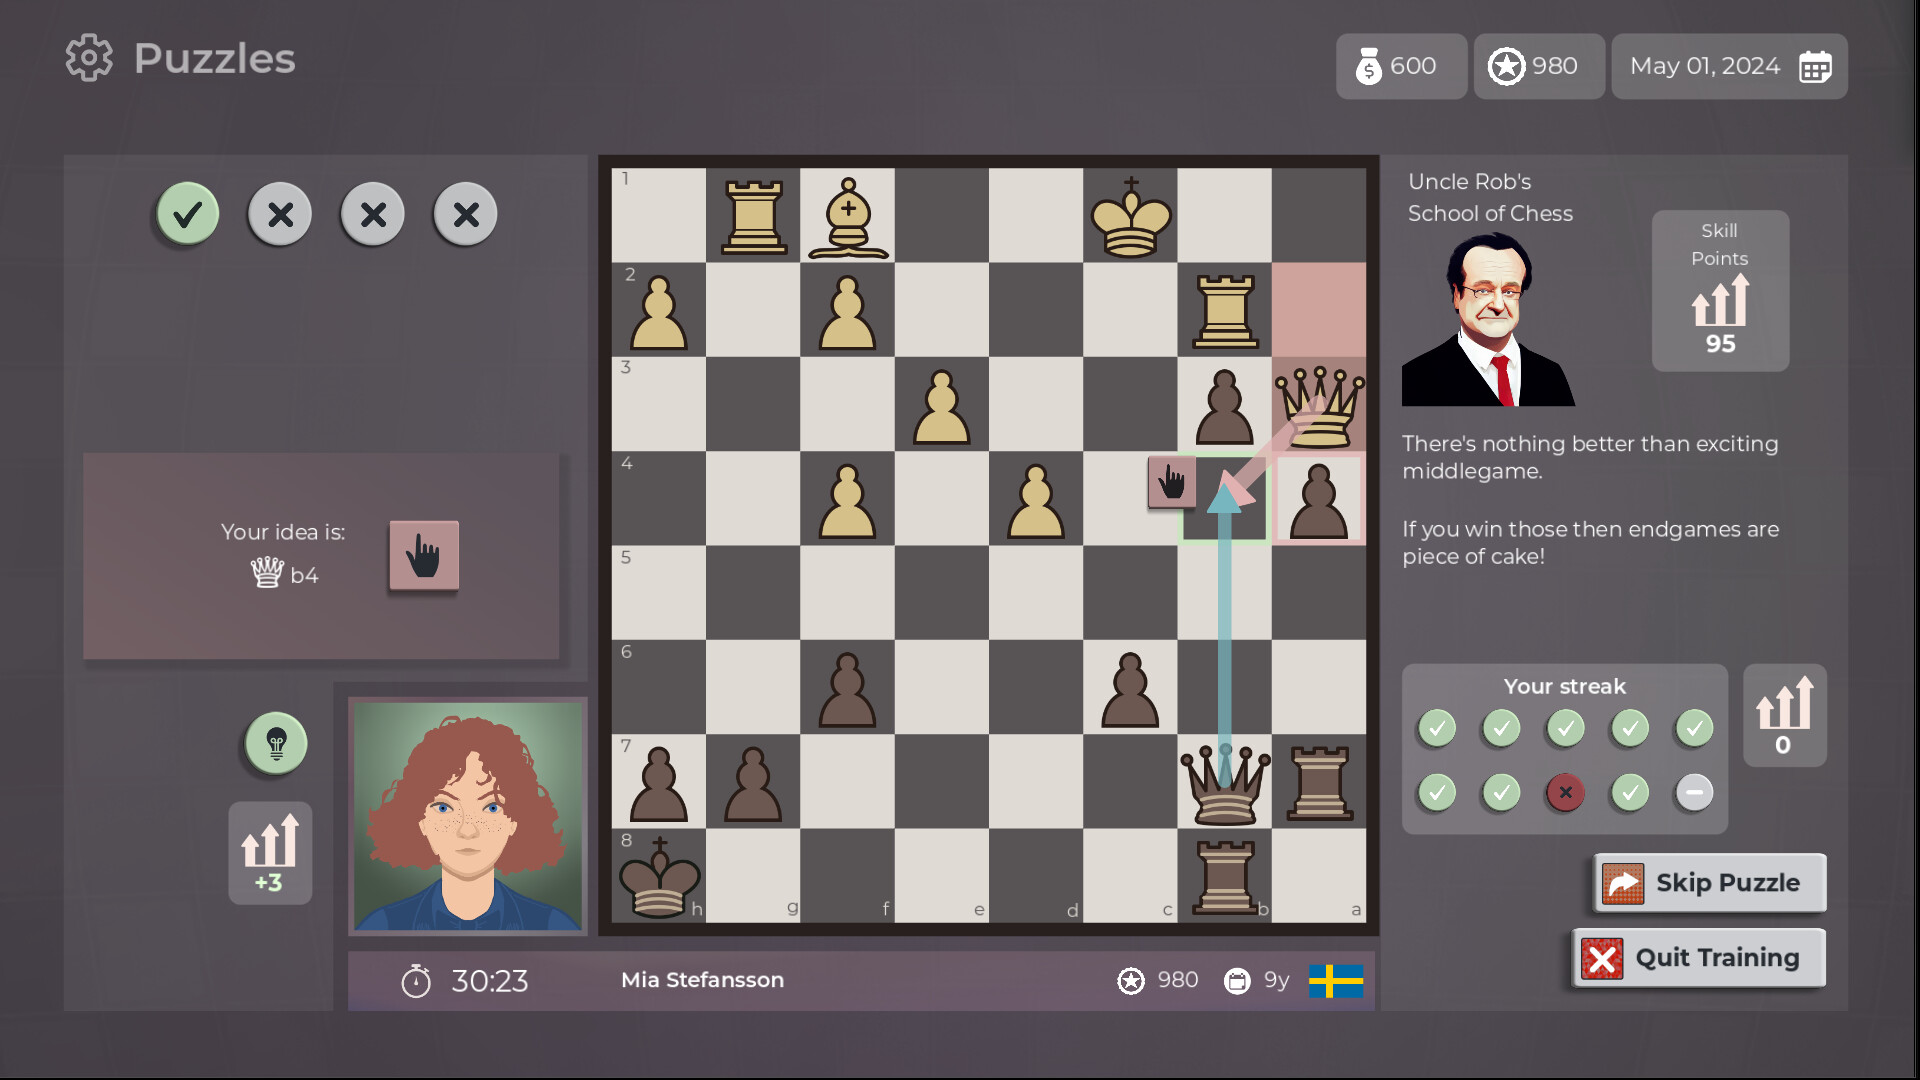Select Mia Stefansson's avatar portrait
Screen dimensions: 1920x1080
(x=467, y=816)
